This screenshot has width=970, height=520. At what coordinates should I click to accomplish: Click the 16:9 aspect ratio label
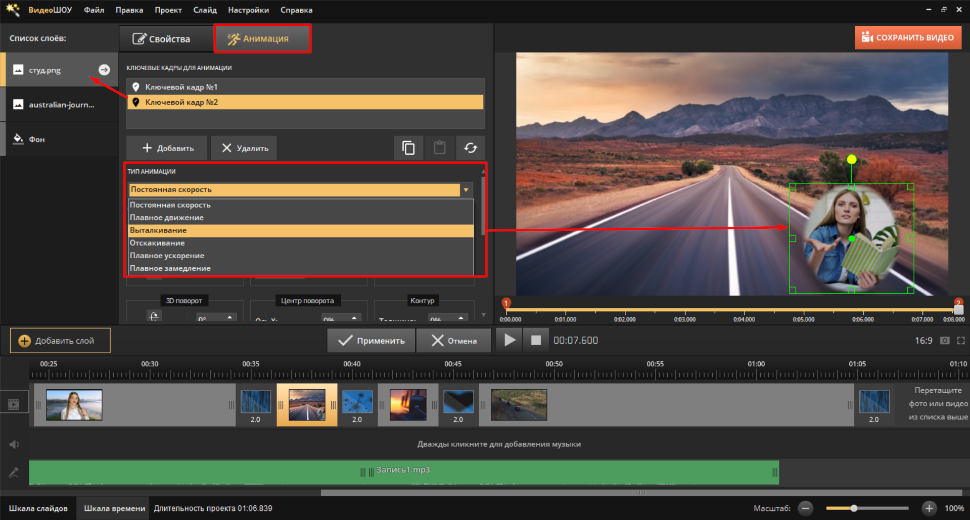[x=924, y=341]
